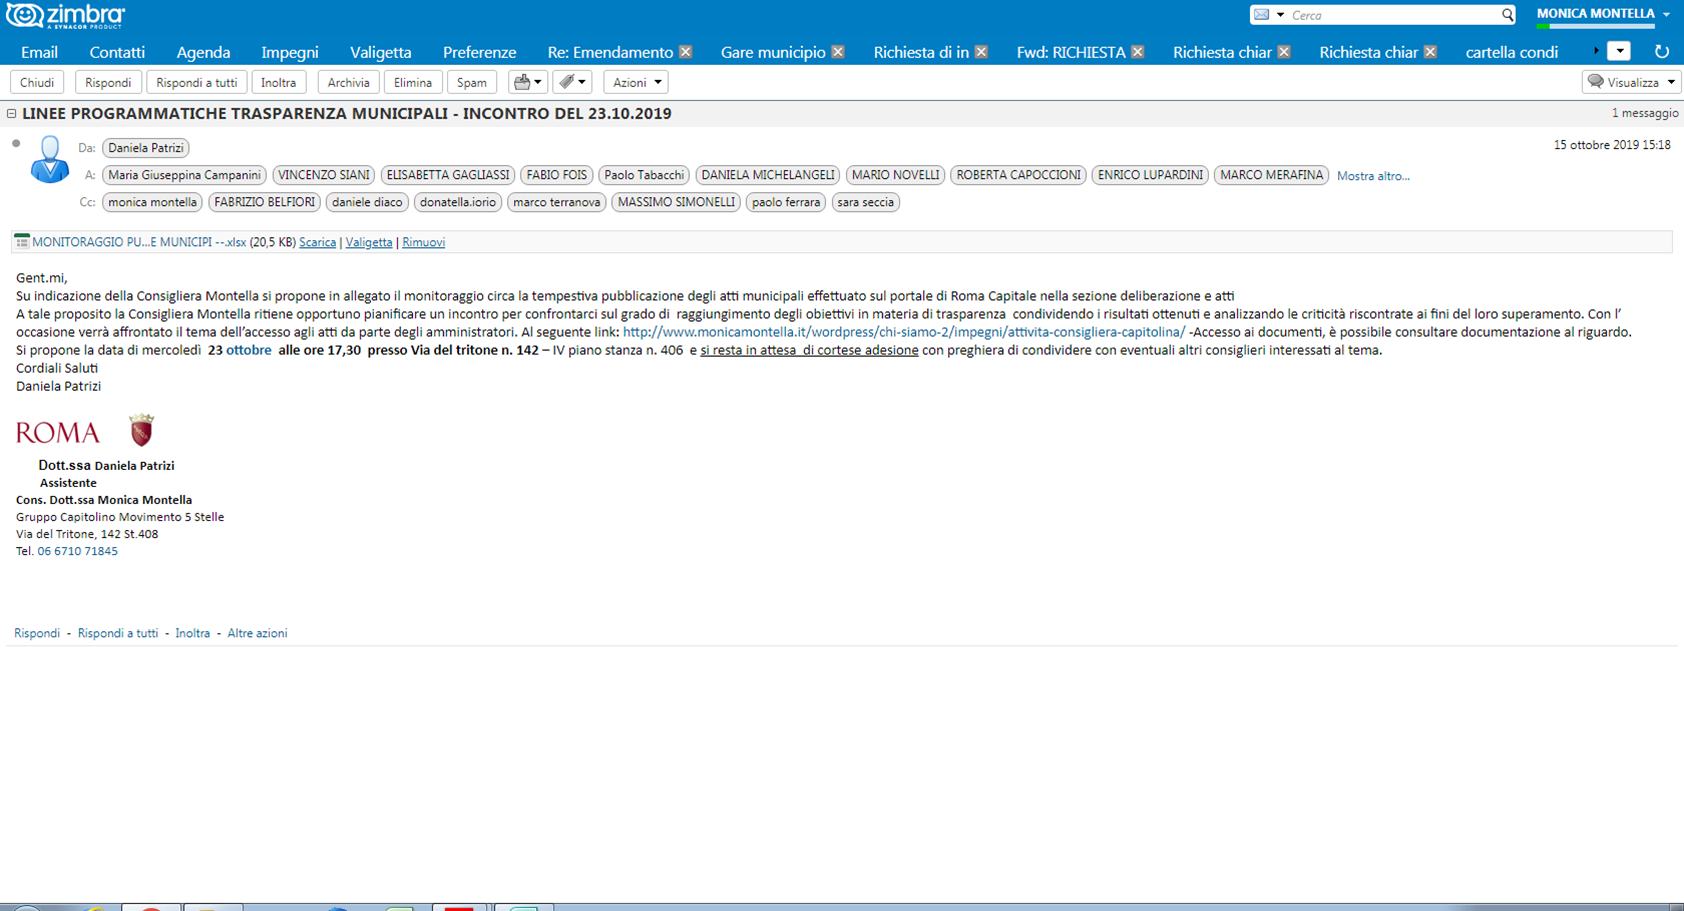Click Cc chip 'sara seccia'
The width and height of the screenshot is (1684, 911).
866,202
